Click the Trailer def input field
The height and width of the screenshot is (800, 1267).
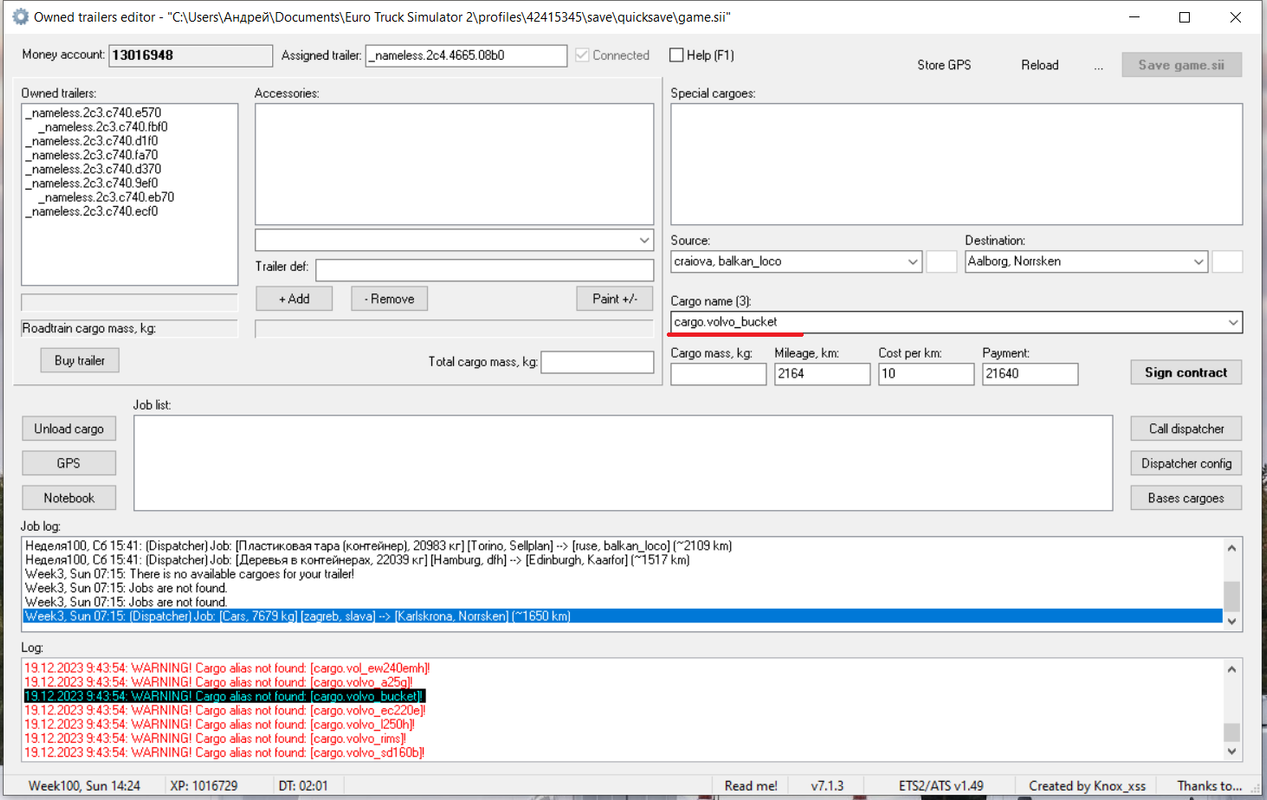click(x=484, y=270)
